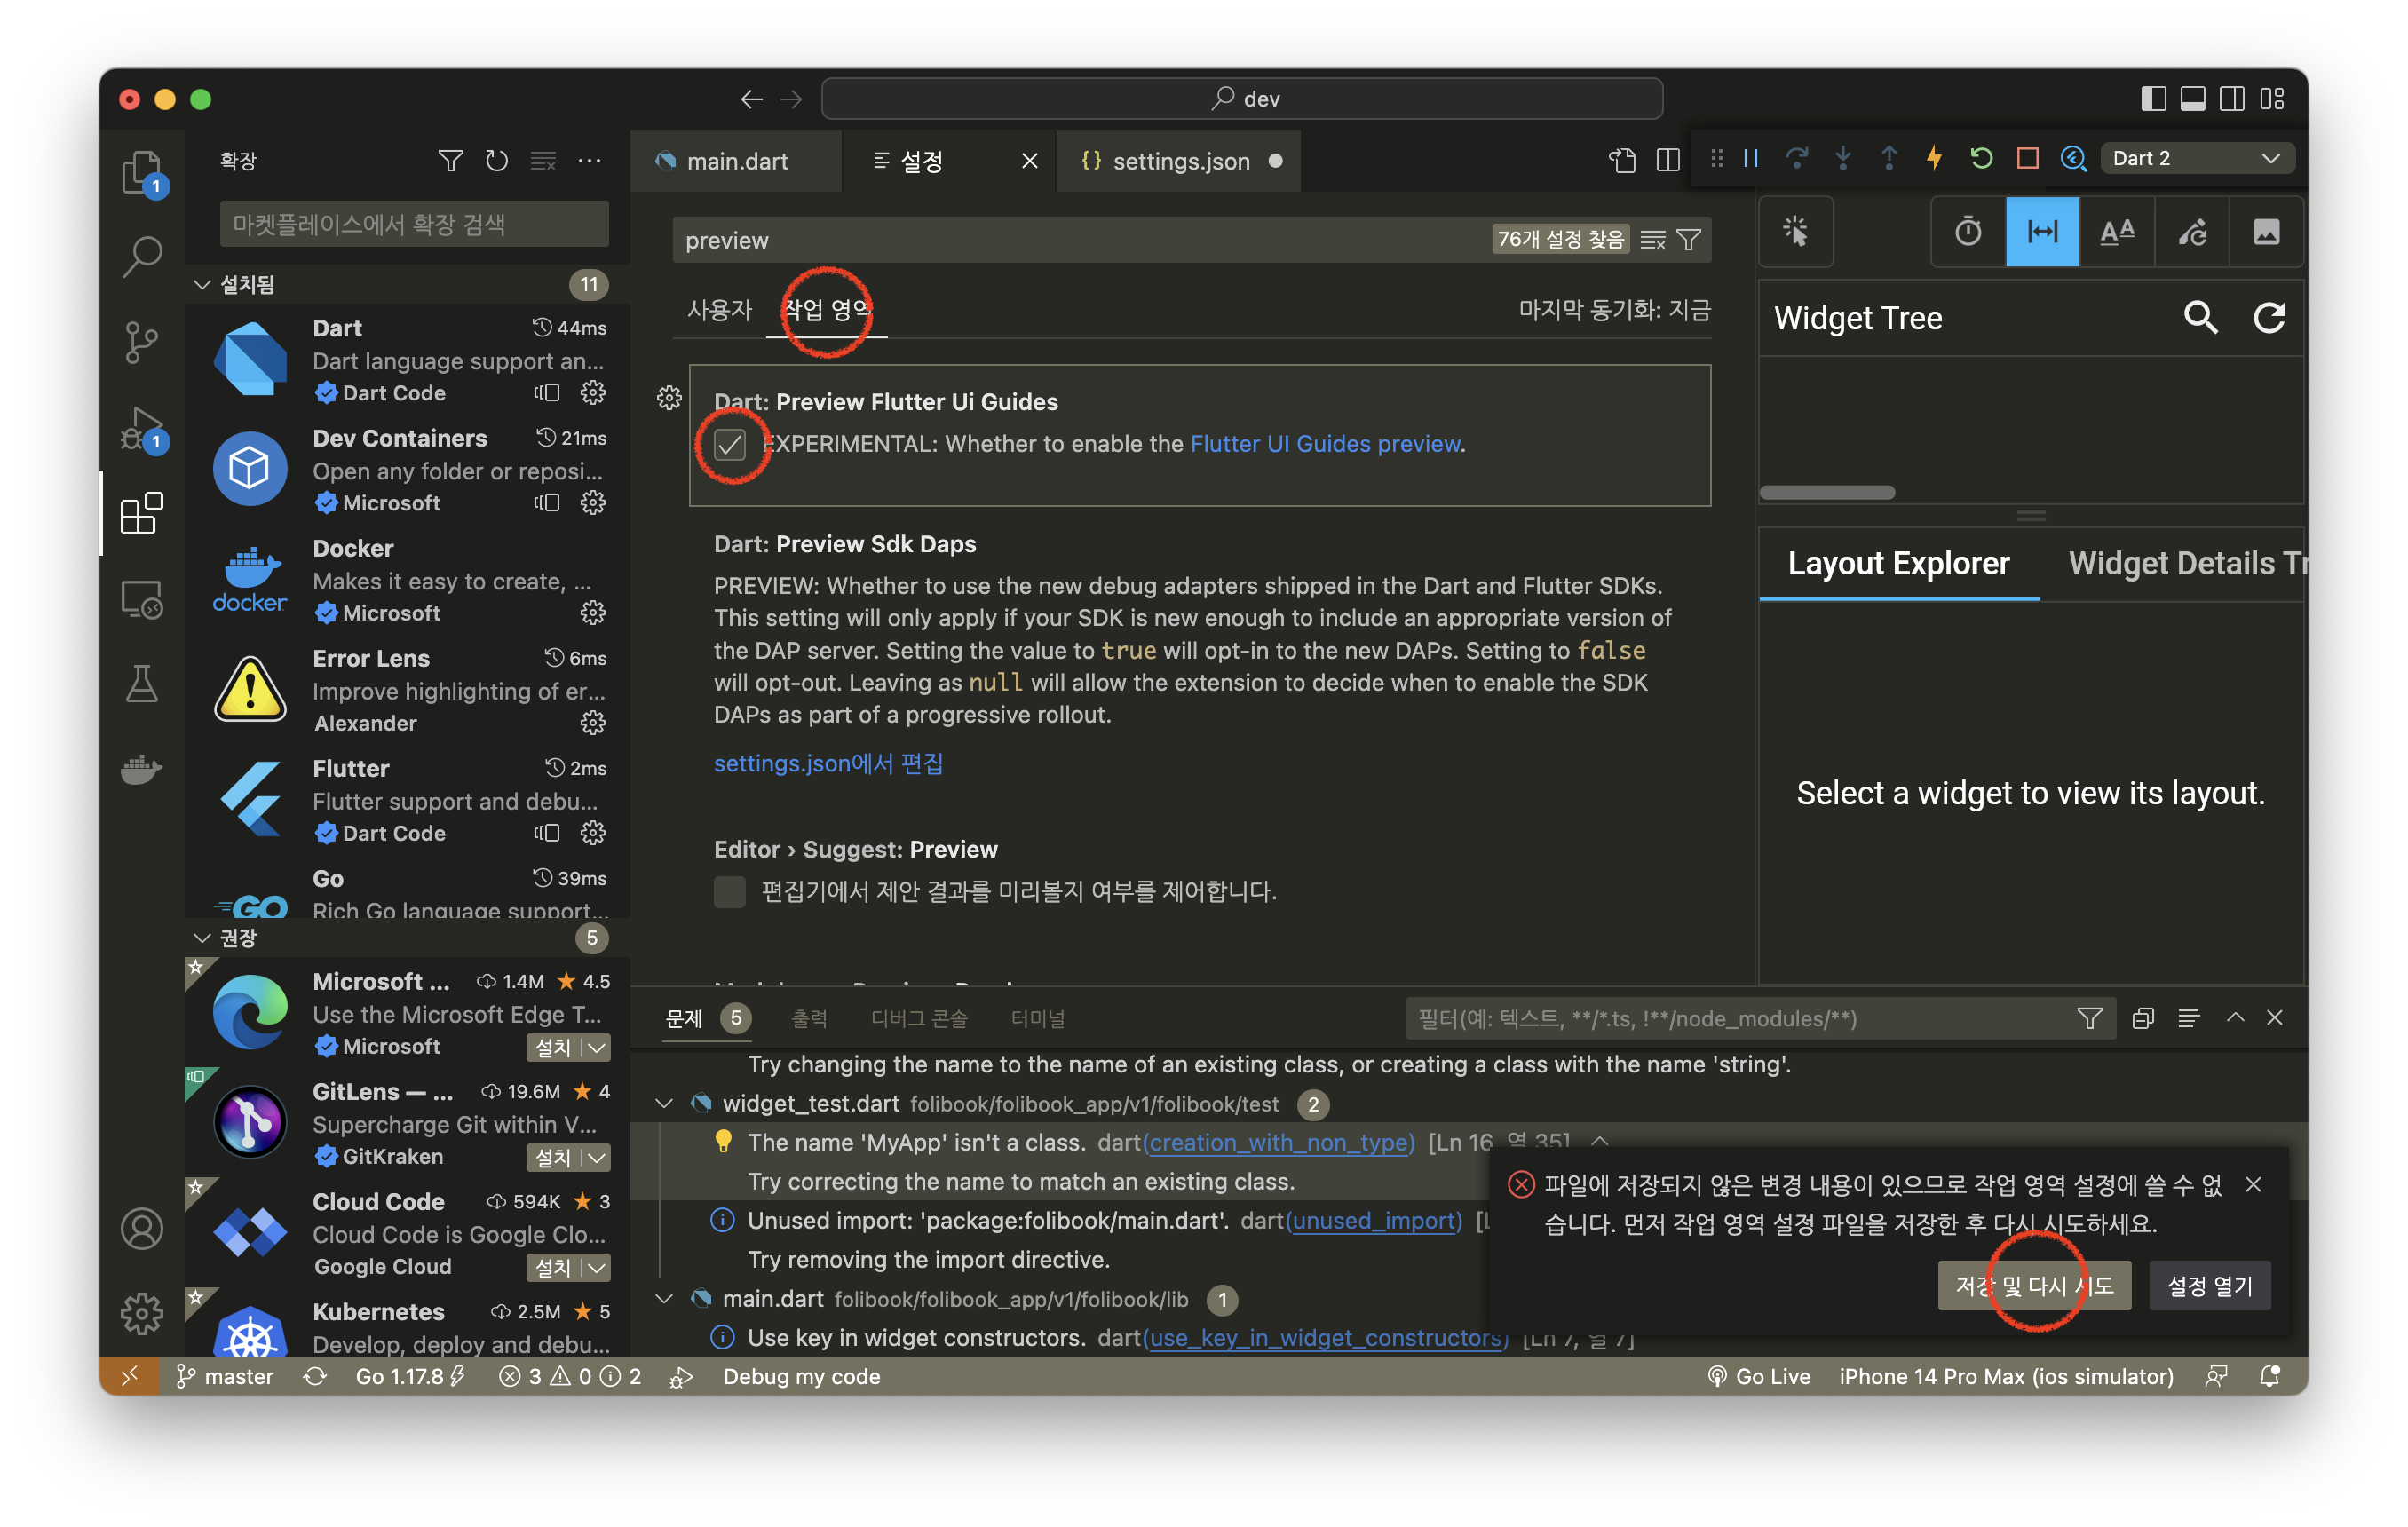Image resolution: width=2408 pixels, height=1527 pixels.
Task: Open Accounts menu in activity bar
Action: 141,1228
